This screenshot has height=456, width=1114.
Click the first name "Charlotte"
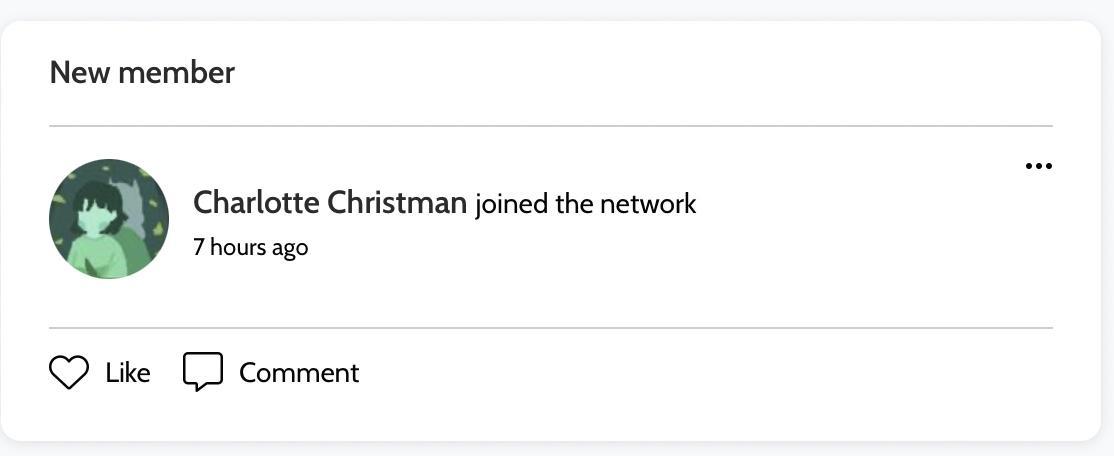point(255,203)
